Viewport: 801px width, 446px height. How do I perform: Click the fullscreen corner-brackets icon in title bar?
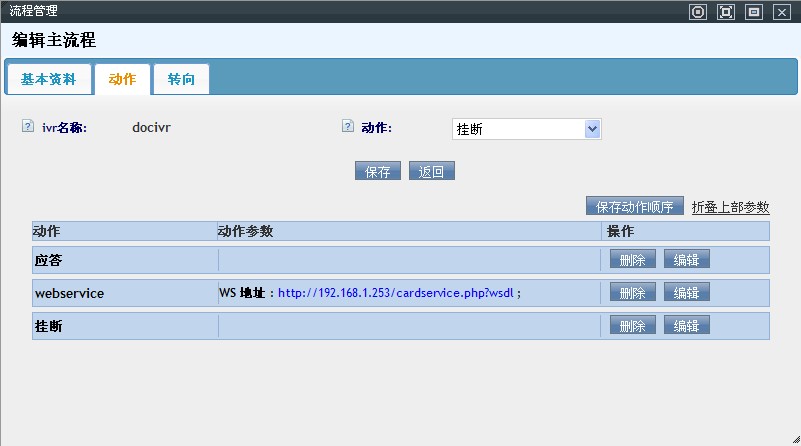pos(726,12)
